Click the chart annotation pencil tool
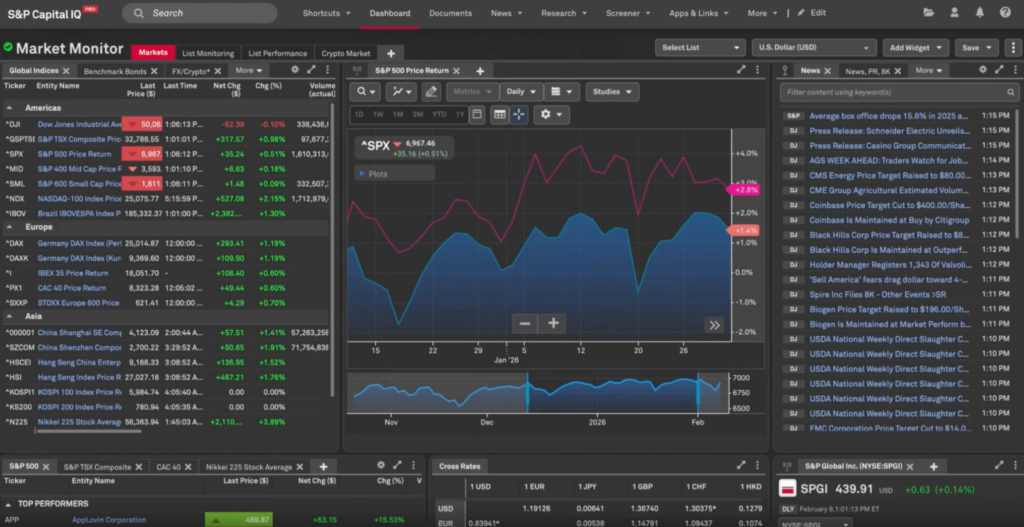Screen dimensions: 1024x527 [431, 92]
